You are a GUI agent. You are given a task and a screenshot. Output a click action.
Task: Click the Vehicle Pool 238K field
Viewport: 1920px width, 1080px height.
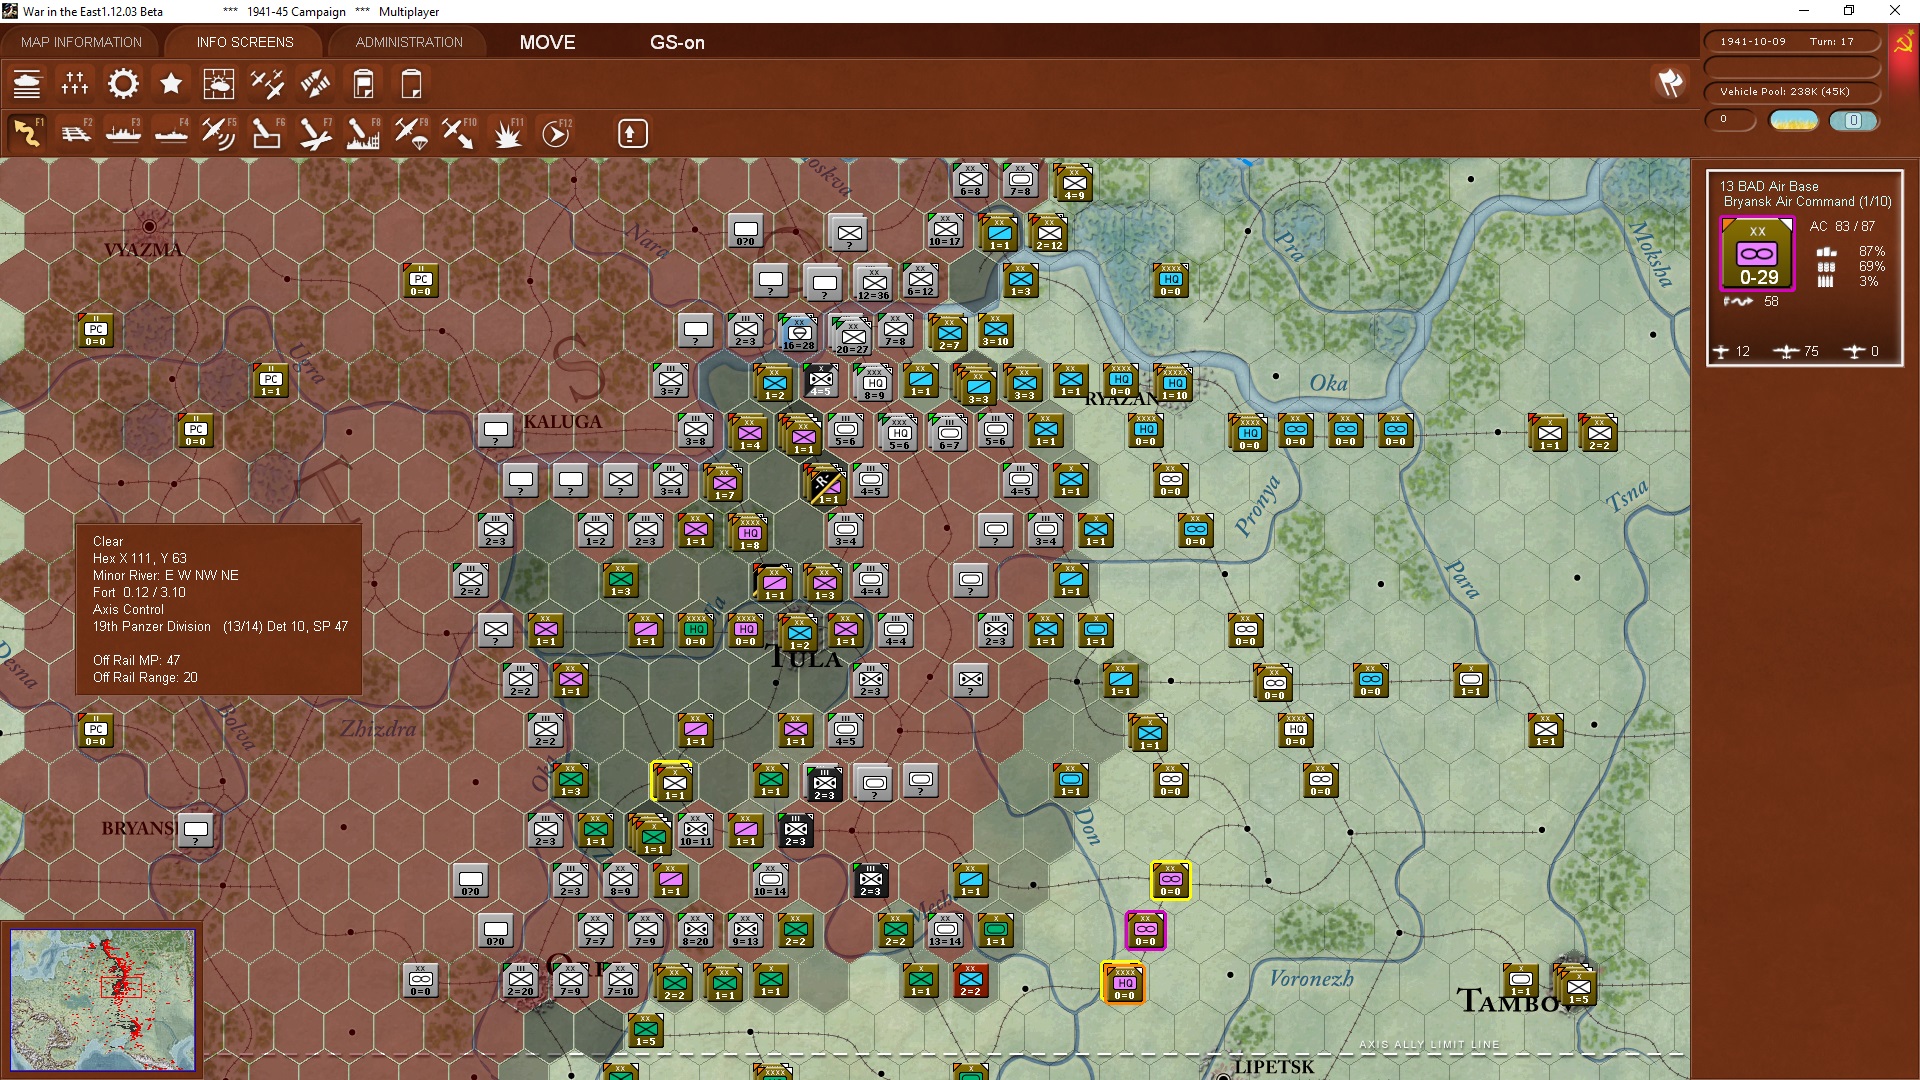[x=1791, y=91]
